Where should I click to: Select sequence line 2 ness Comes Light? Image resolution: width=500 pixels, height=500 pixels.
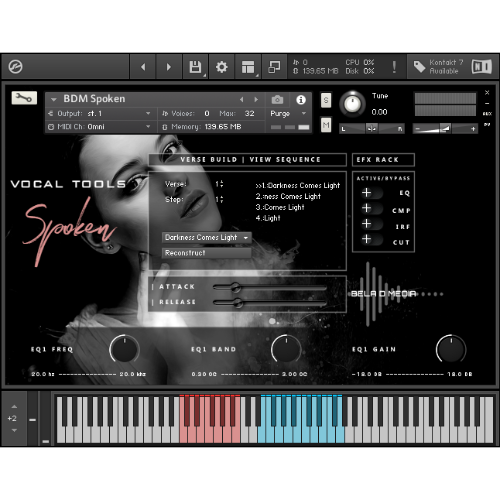tap(288, 197)
